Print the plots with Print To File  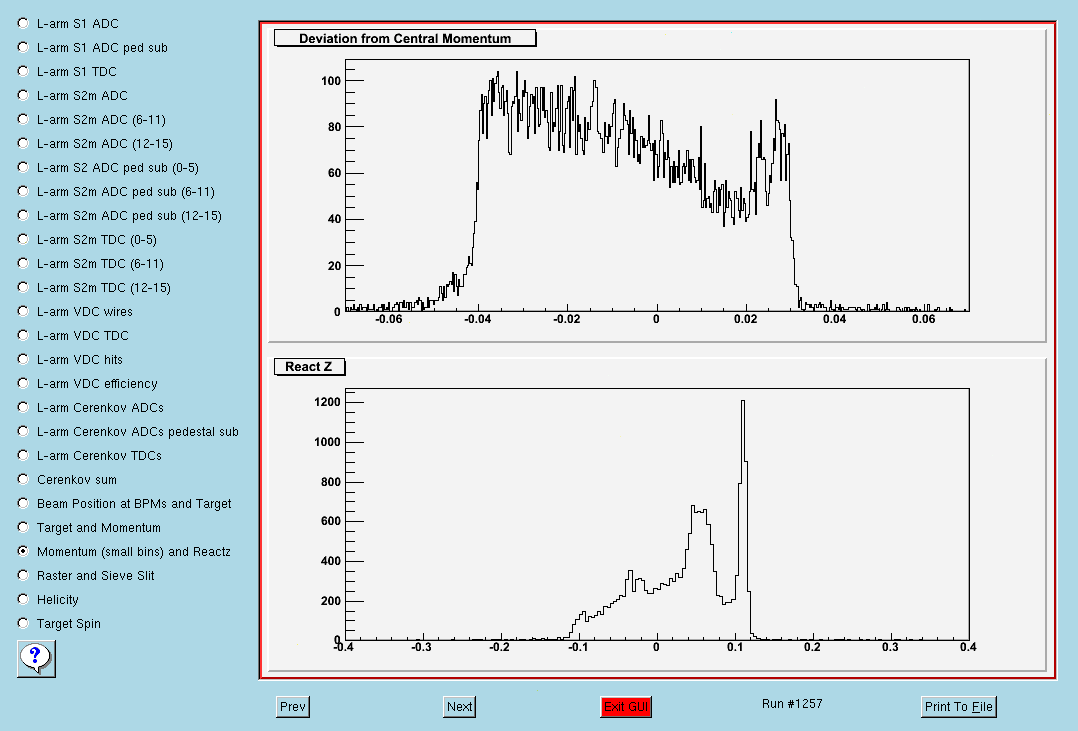point(958,707)
